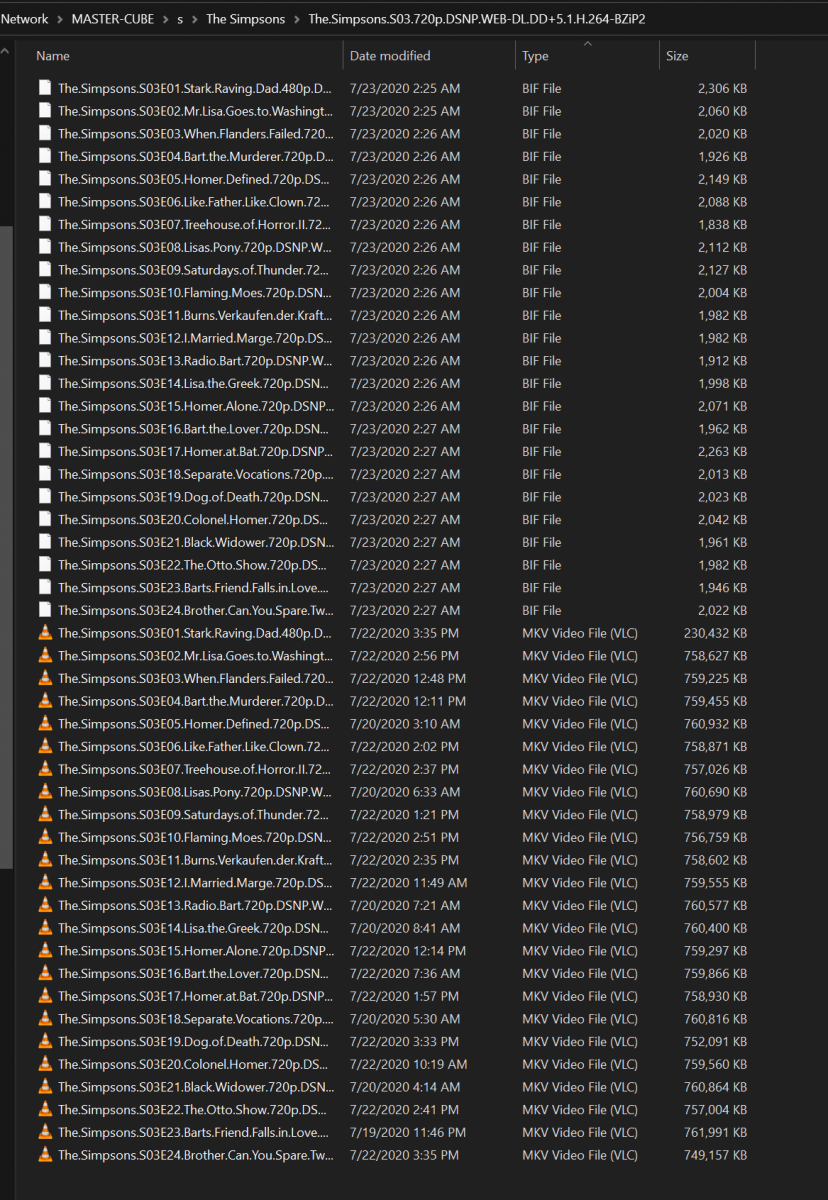Click the BIF file icon for S03E16 Bart the Lover
Viewport: 828px width, 1200px height.
[45, 428]
